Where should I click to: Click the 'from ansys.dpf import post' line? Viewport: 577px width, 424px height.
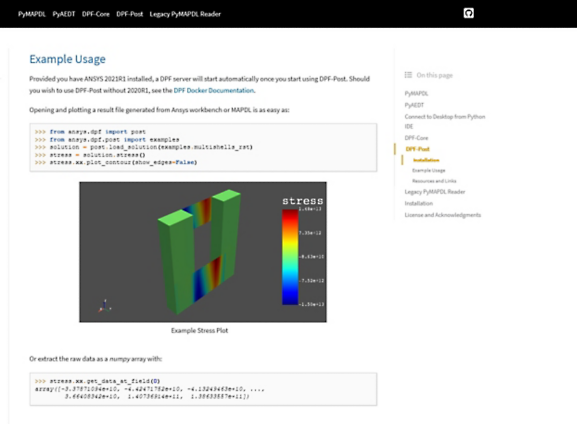(x=90, y=132)
